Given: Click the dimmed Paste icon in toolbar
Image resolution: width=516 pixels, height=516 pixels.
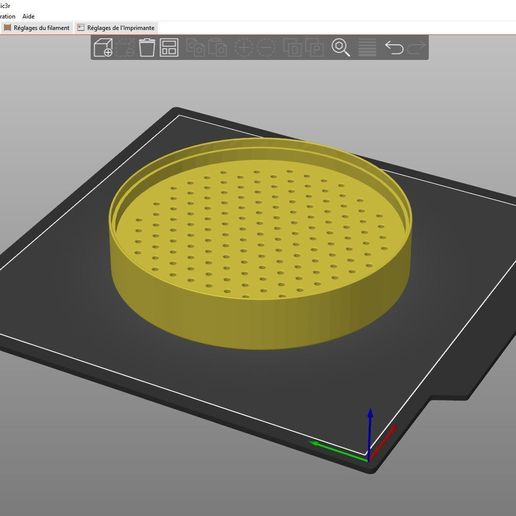Looking at the screenshot, I should coord(218,47).
